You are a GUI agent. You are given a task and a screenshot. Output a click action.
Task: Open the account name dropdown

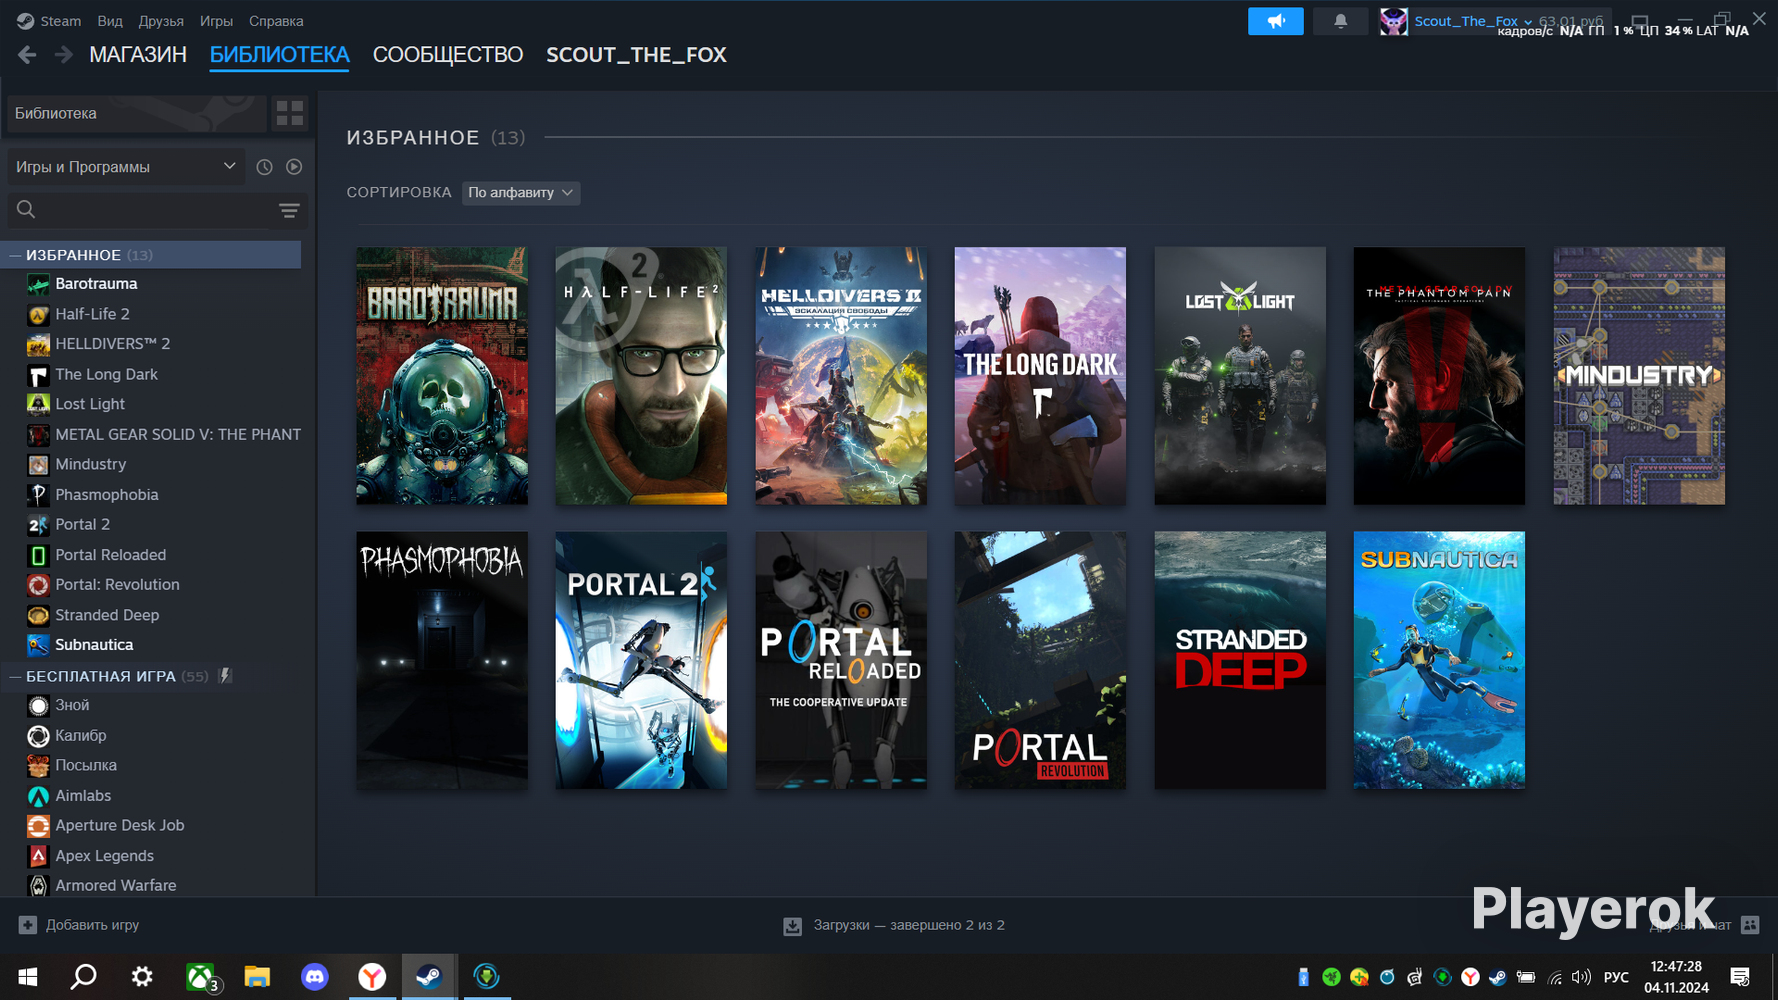[x=1473, y=21]
